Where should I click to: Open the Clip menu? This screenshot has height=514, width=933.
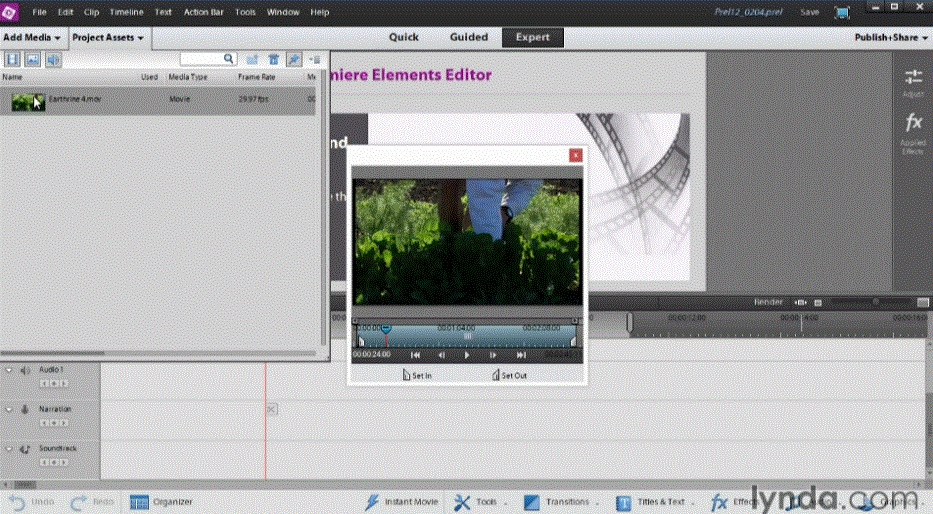click(91, 12)
